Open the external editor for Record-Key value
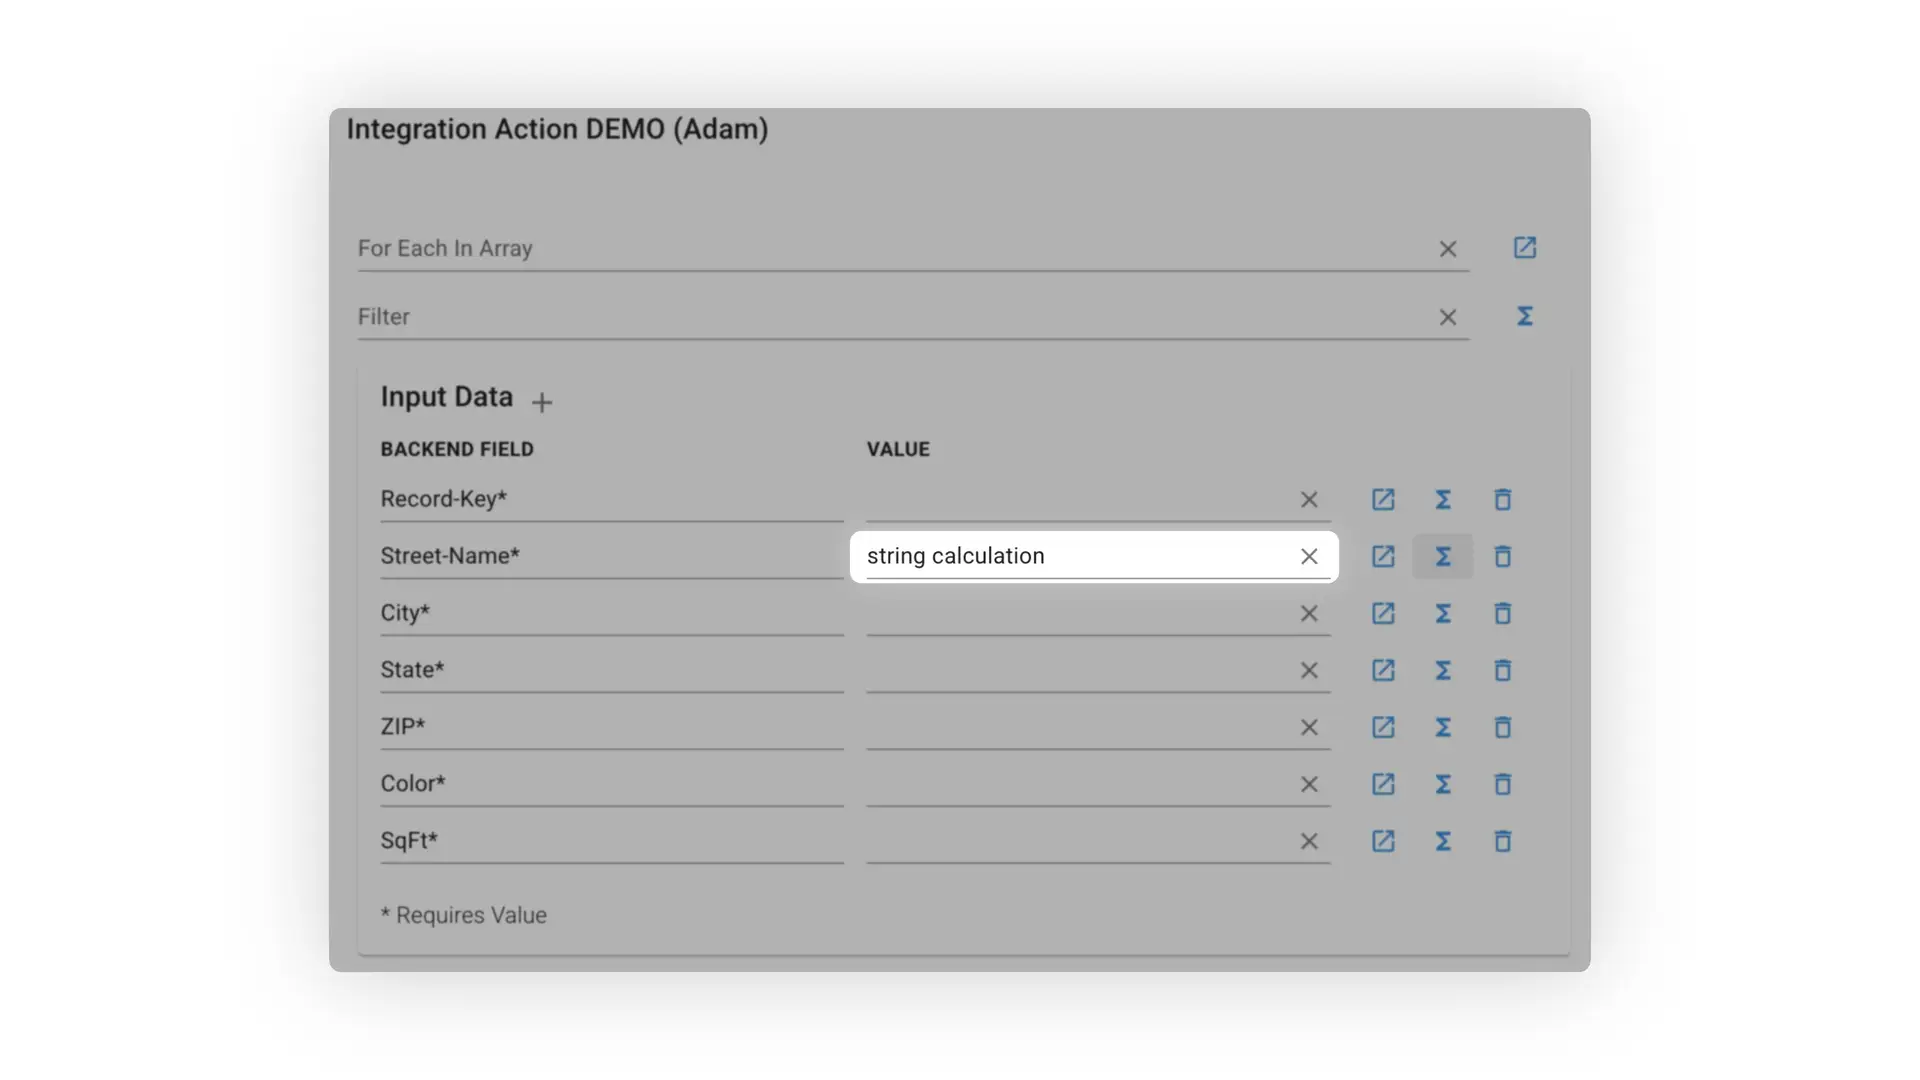1920x1080 pixels. tap(1382, 499)
